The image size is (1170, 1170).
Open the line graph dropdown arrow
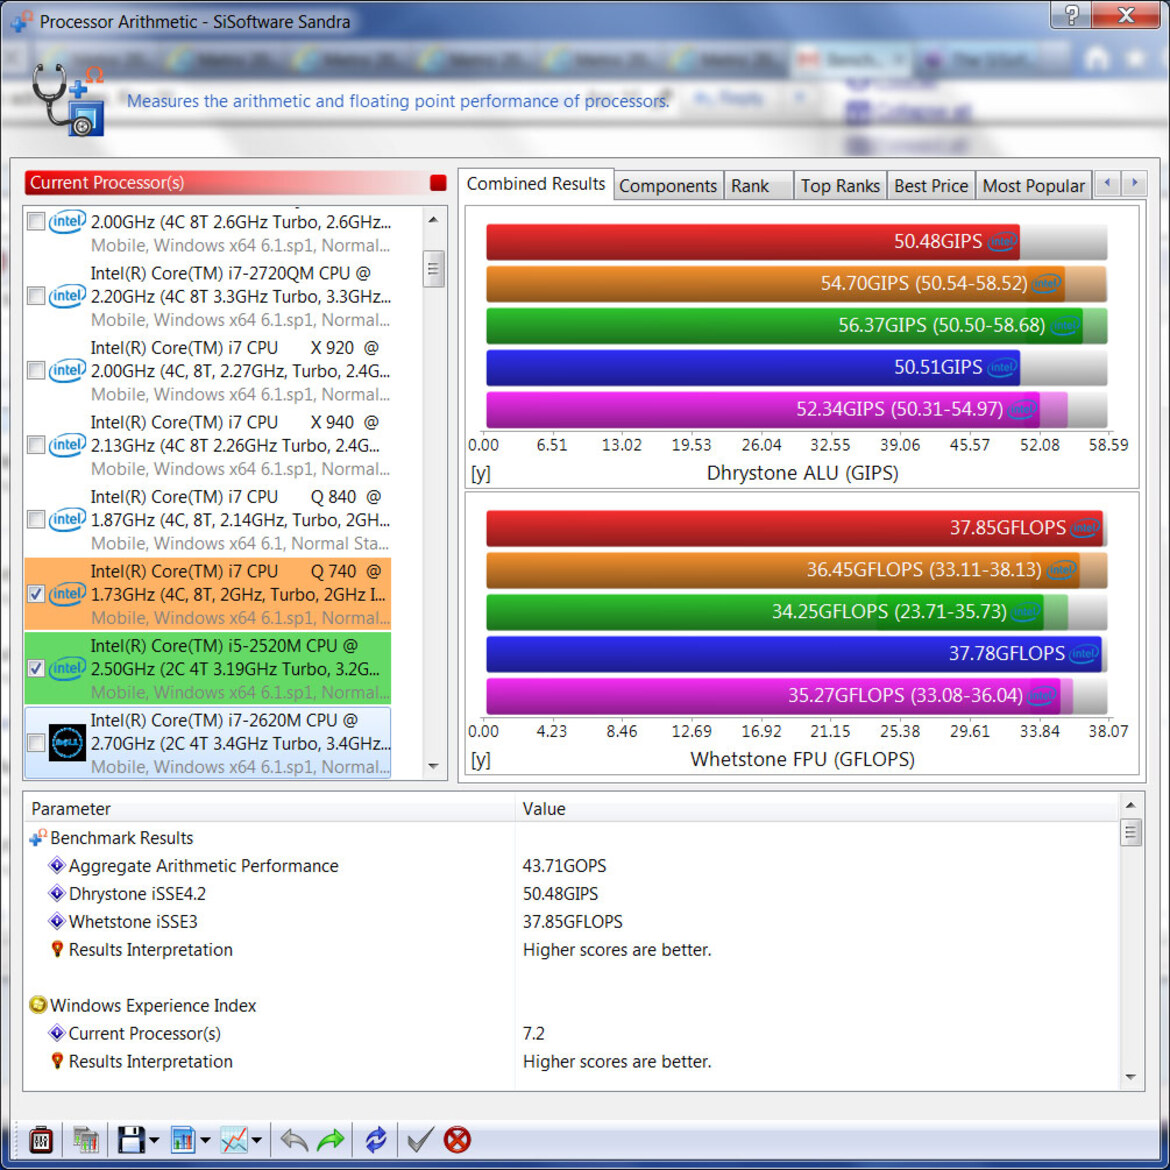pos(256,1140)
